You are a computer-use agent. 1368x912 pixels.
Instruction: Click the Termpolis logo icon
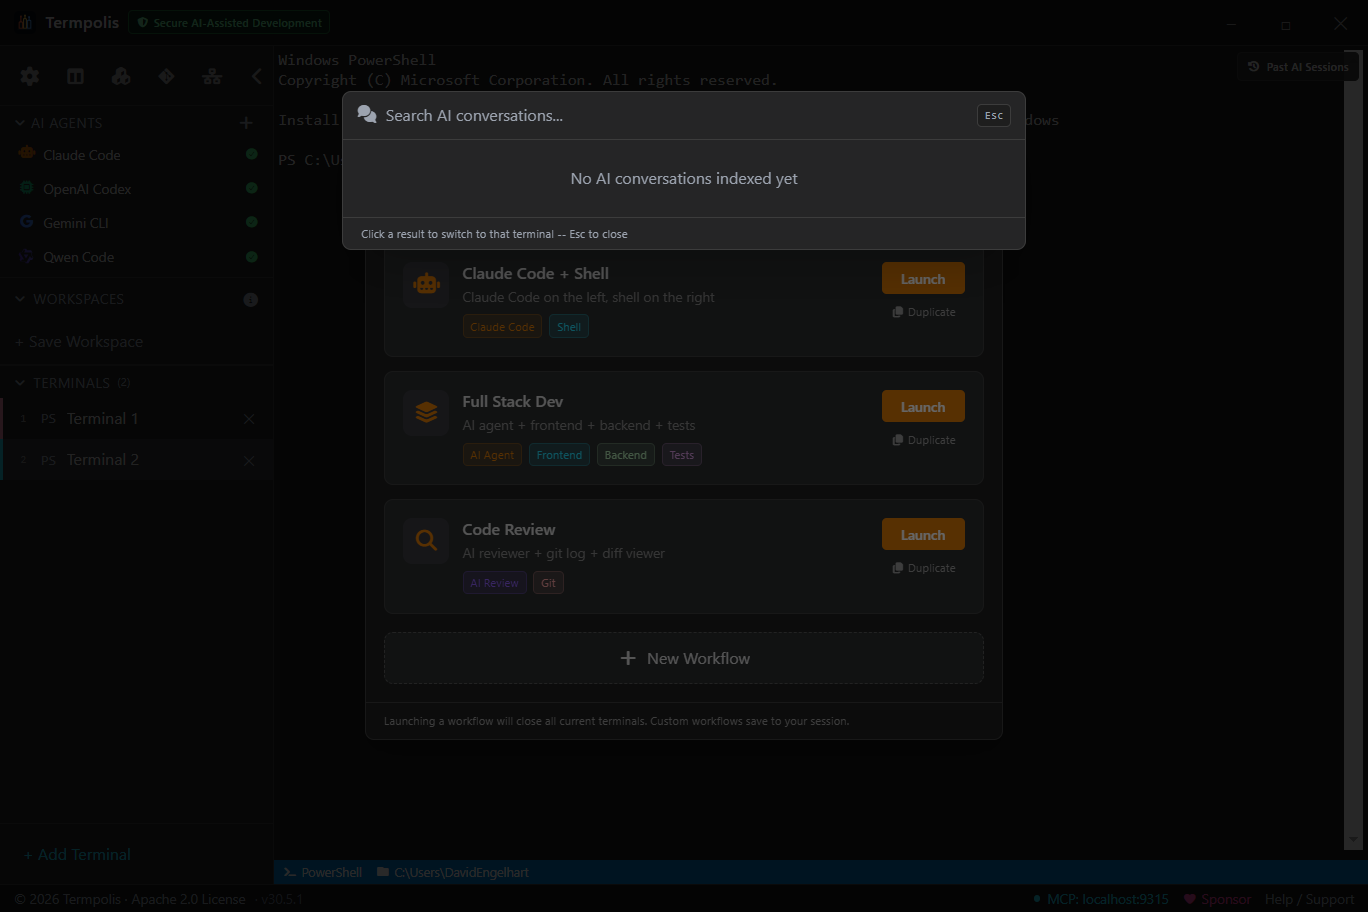[25, 22]
